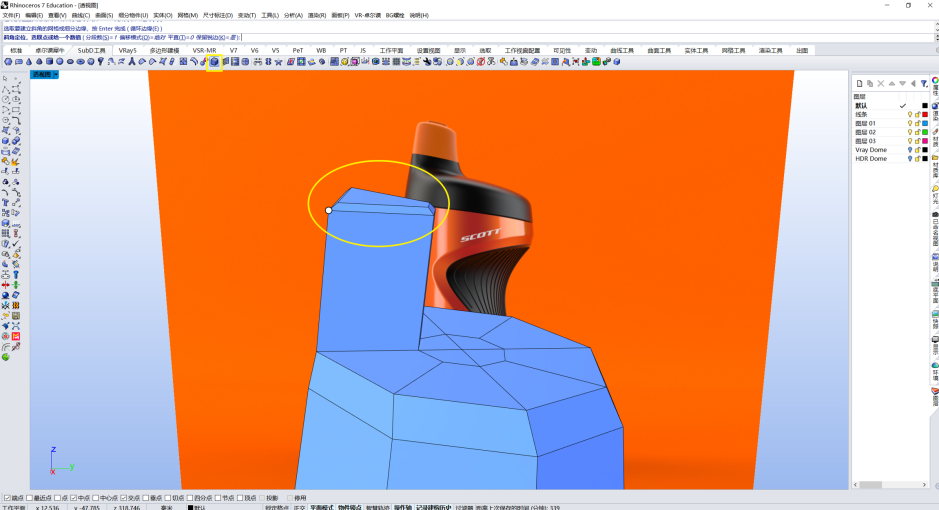This screenshot has height=510, width=939.
Task: Toggle the 端点 (End) osnap checkbox
Action: click(x=7, y=498)
